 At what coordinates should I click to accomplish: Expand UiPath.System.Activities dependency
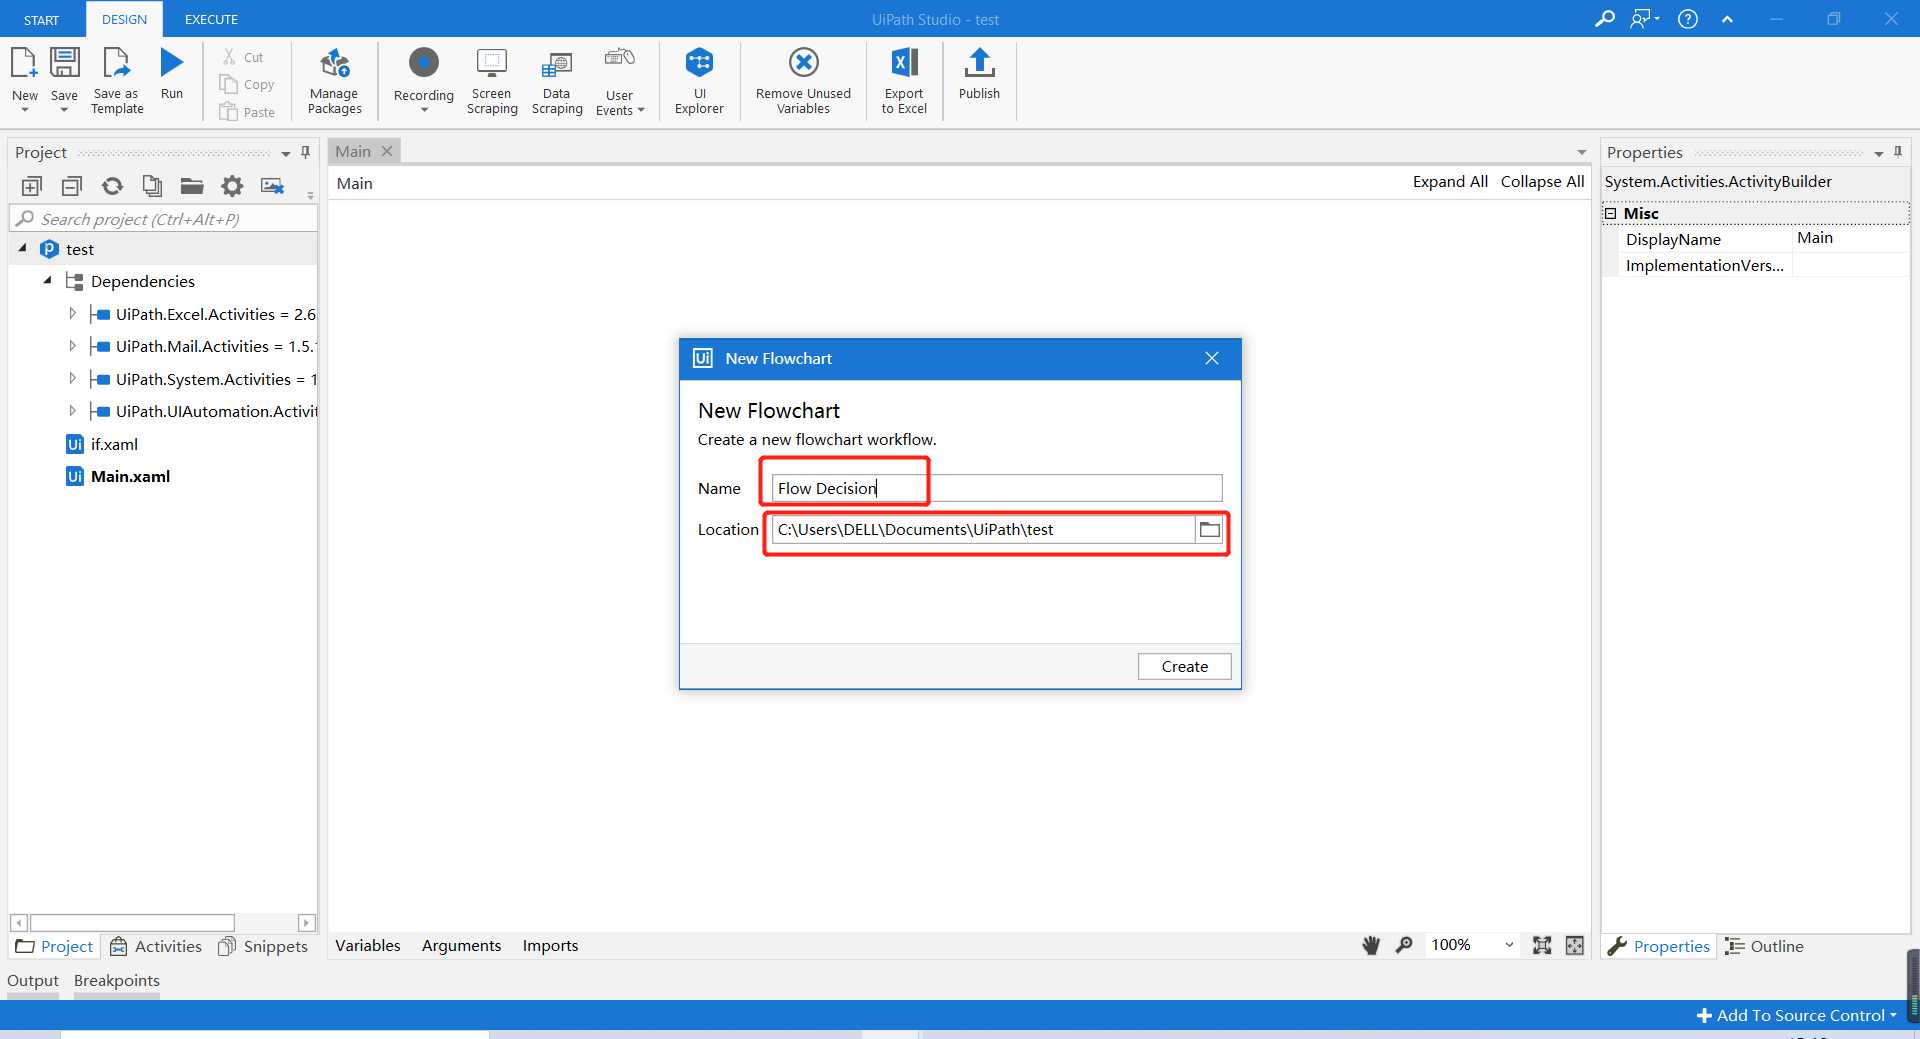(x=72, y=379)
